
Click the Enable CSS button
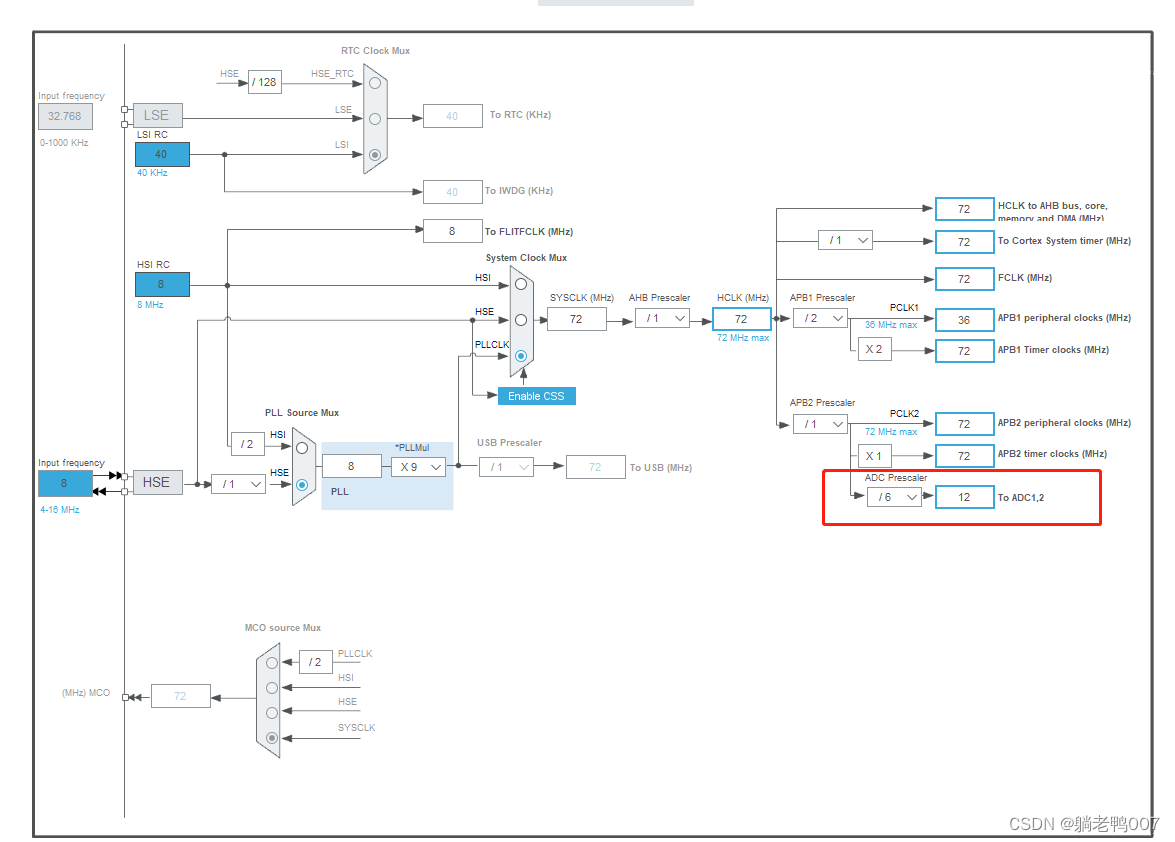point(537,396)
